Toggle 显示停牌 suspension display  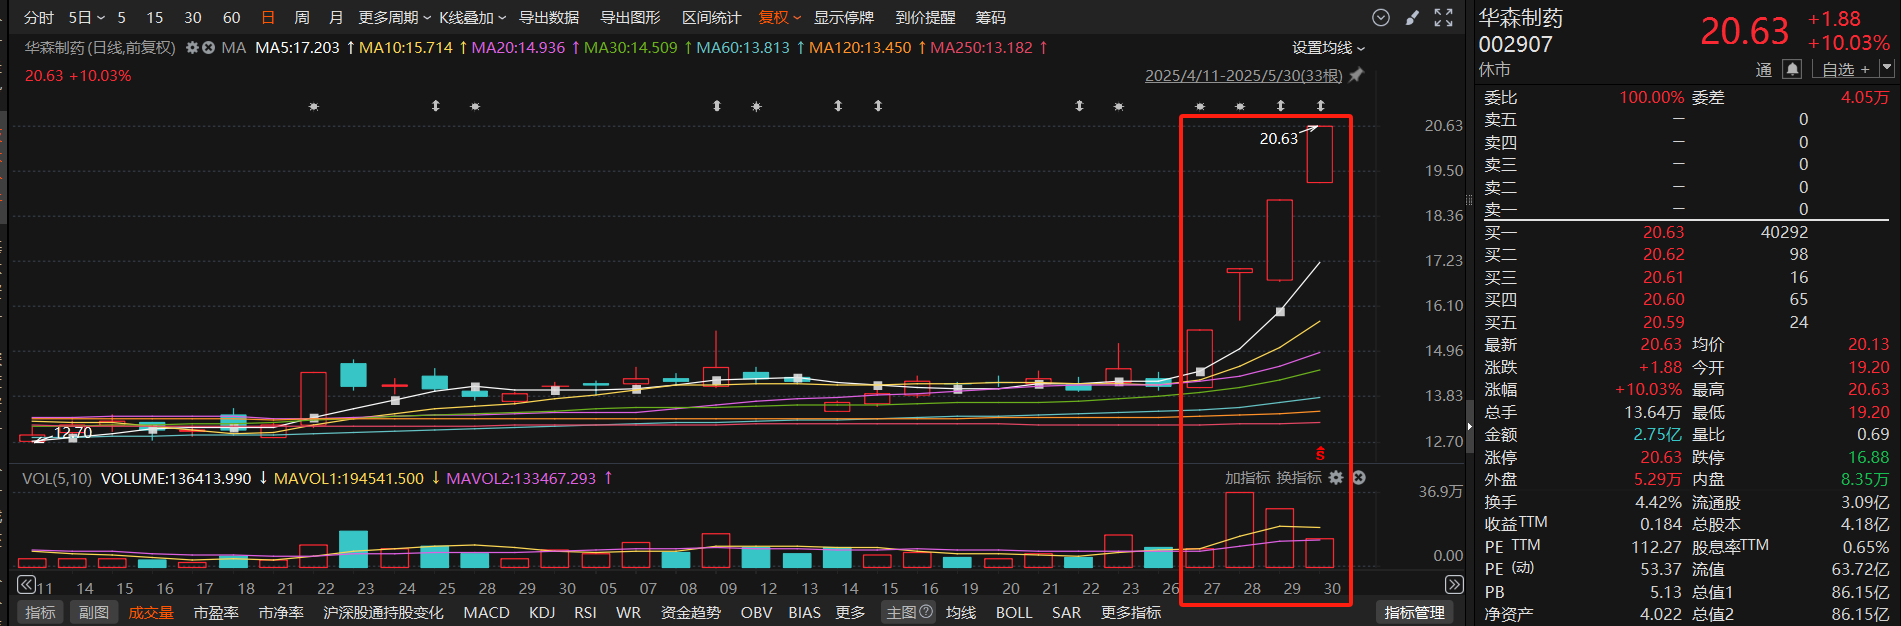coord(843,18)
